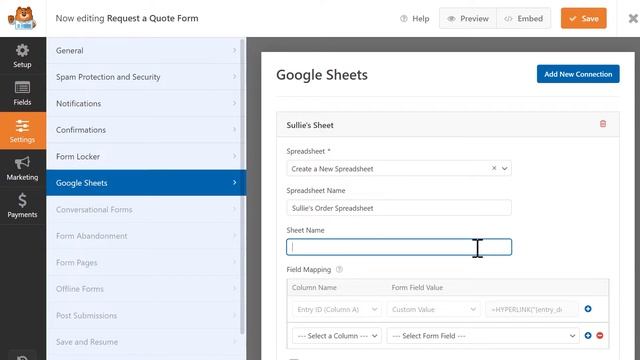Save the form with the Save button
This screenshot has width=640, height=360.
pyautogui.click(x=584, y=18)
